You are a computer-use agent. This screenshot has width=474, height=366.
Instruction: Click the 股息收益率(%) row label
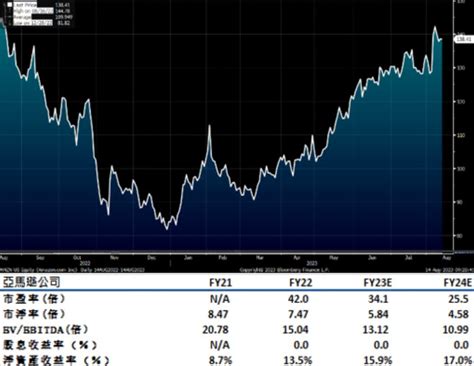click(x=50, y=345)
